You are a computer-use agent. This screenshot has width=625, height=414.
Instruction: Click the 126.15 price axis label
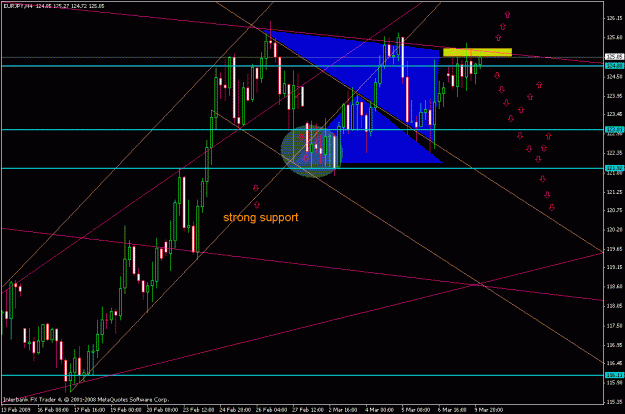pyautogui.click(x=614, y=18)
